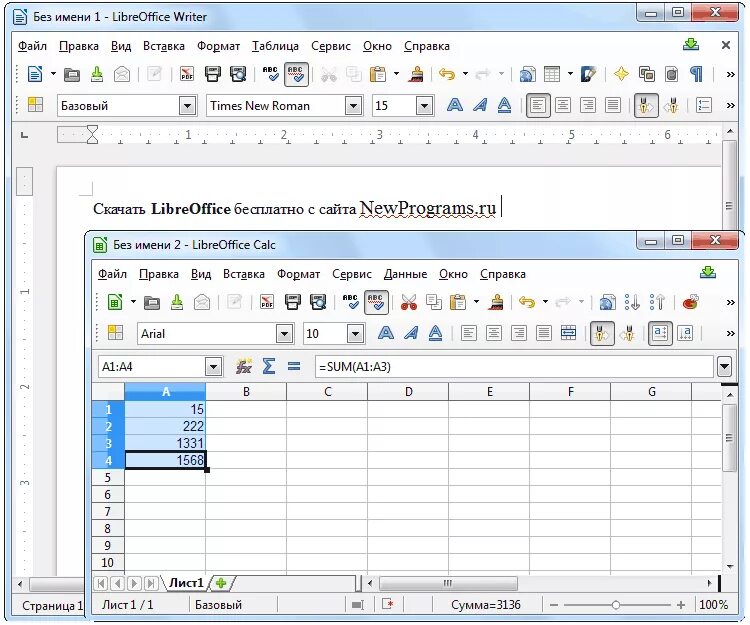Click New Document icon in Writer toolbar
This screenshot has width=750, height=625.
[35, 74]
